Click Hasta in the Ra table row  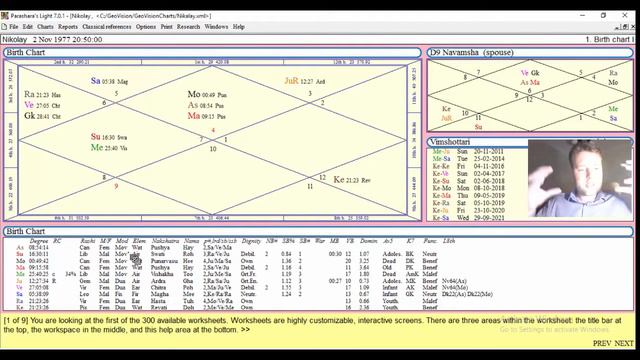click(158, 301)
